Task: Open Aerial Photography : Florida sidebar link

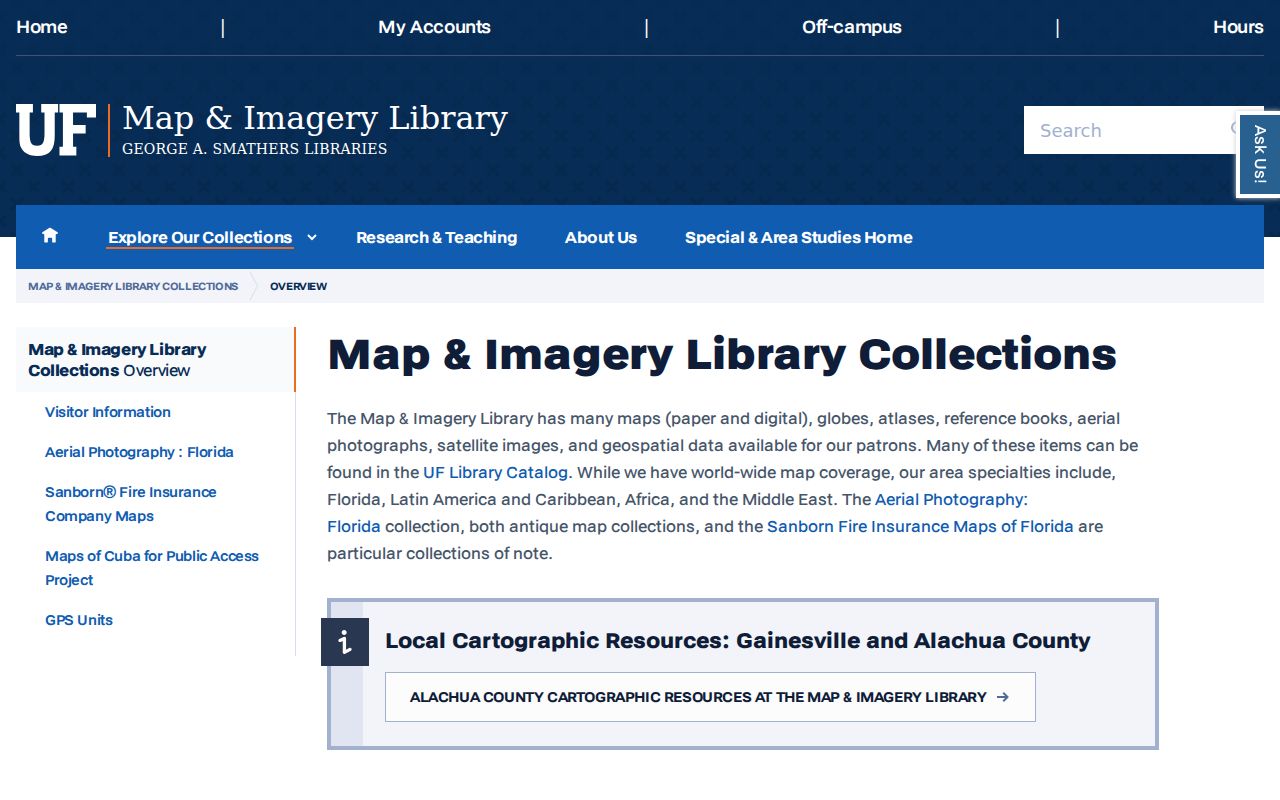Action: tap(139, 452)
